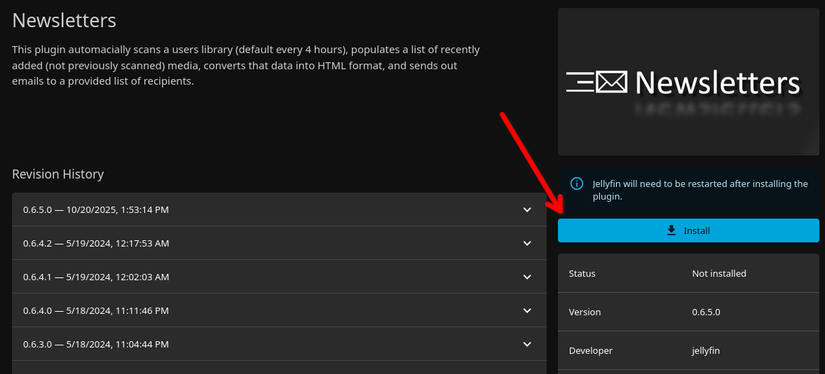Expand revision 0.6.5.0 chevron
The width and height of the screenshot is (825, 374).
[527, 210]
